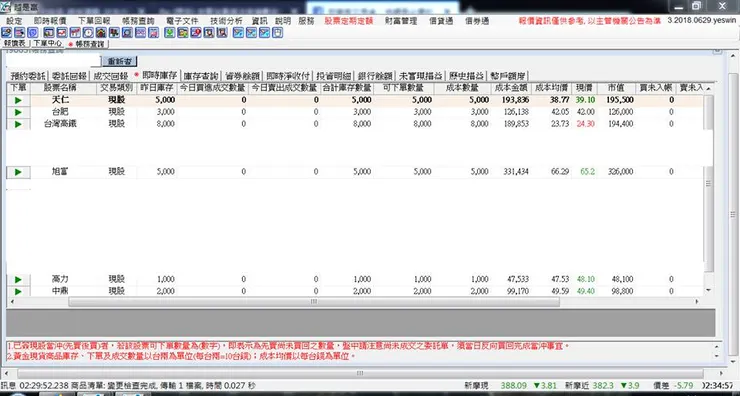Switch to the 預約委託 tab

28,76
